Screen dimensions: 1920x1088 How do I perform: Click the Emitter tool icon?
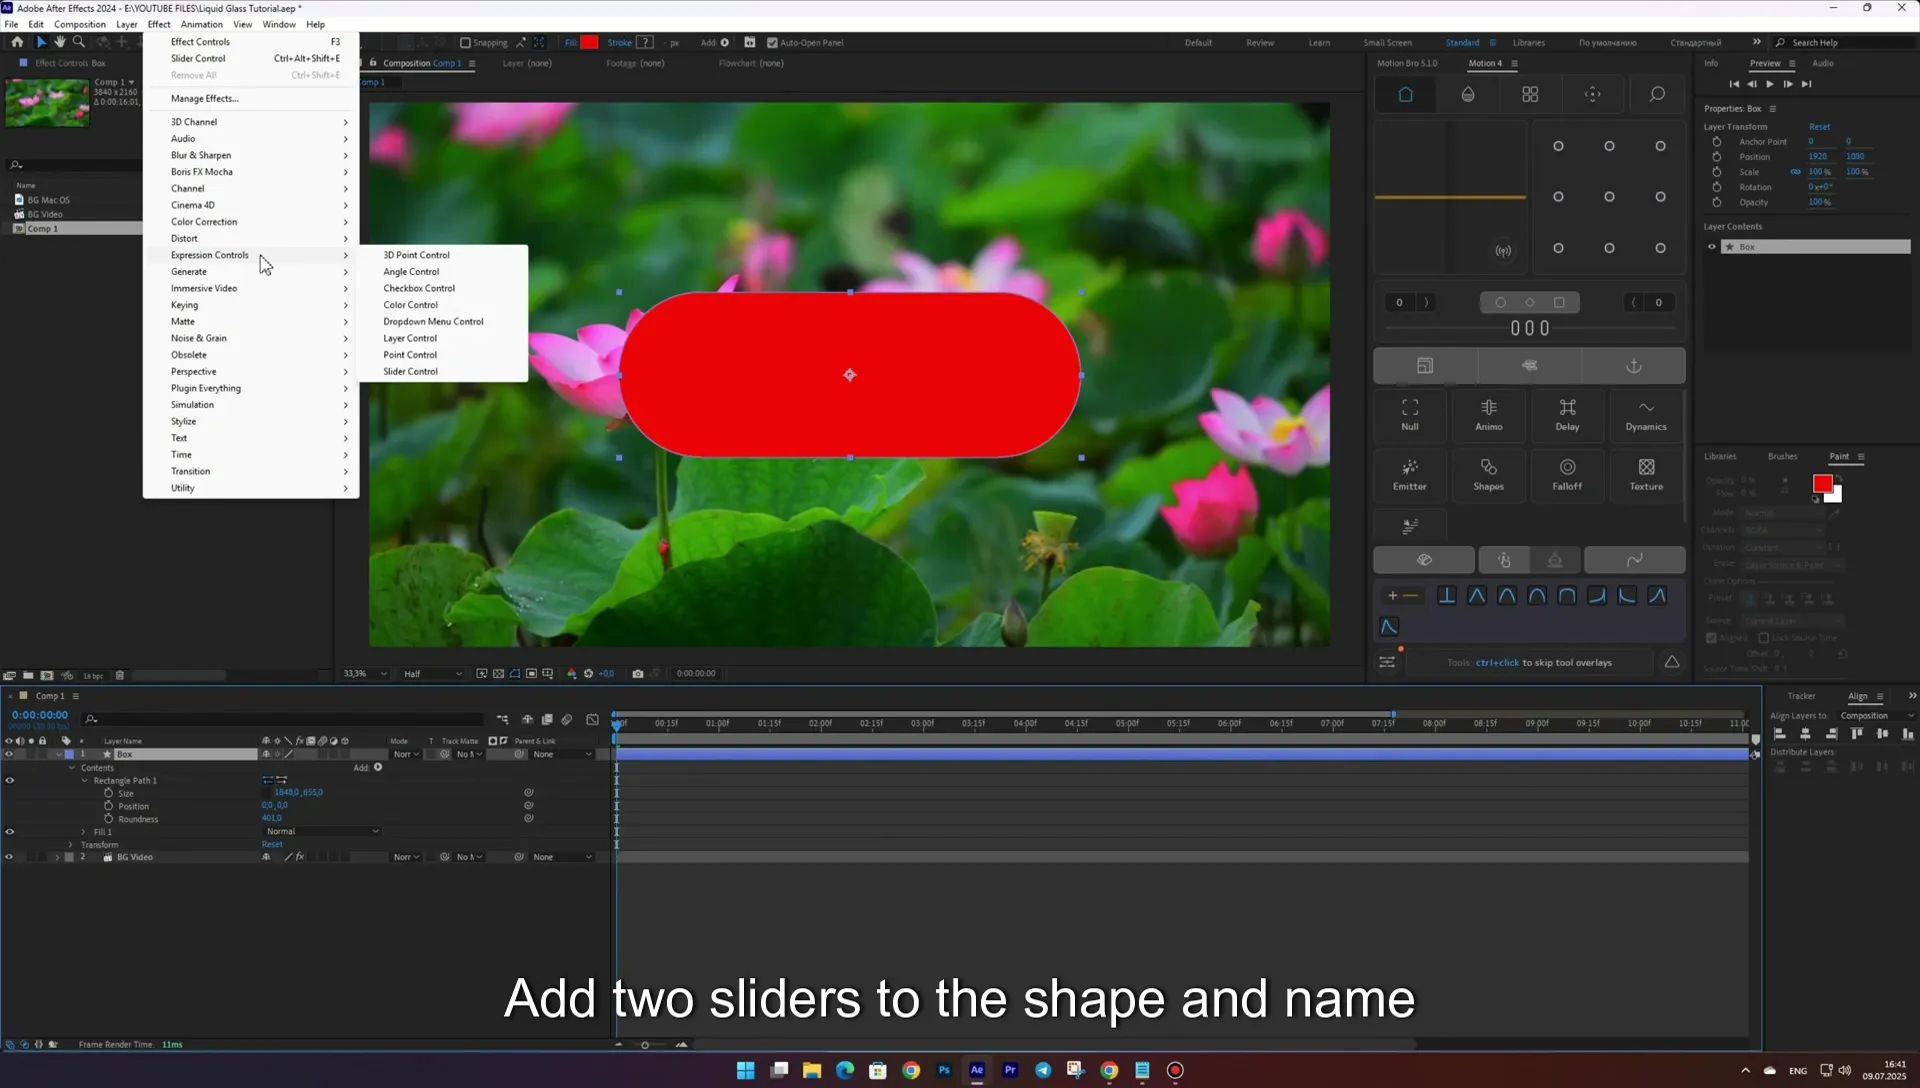pyautogui.click(x=1410, y=474)
